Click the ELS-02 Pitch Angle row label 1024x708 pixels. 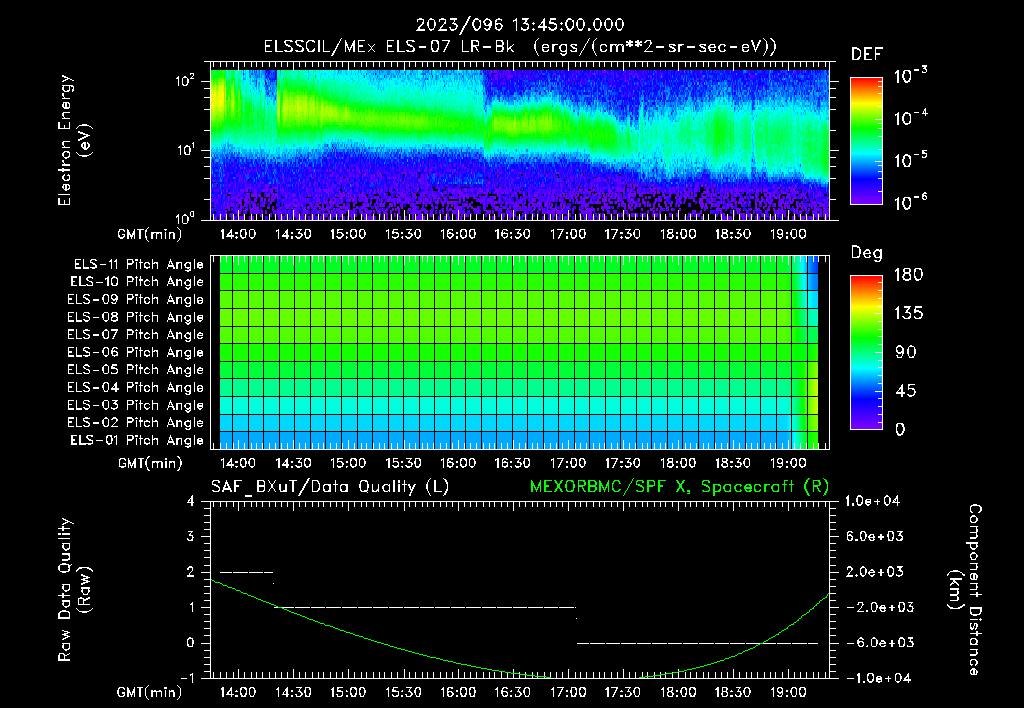pyautogui.click(x=135, y=423)
